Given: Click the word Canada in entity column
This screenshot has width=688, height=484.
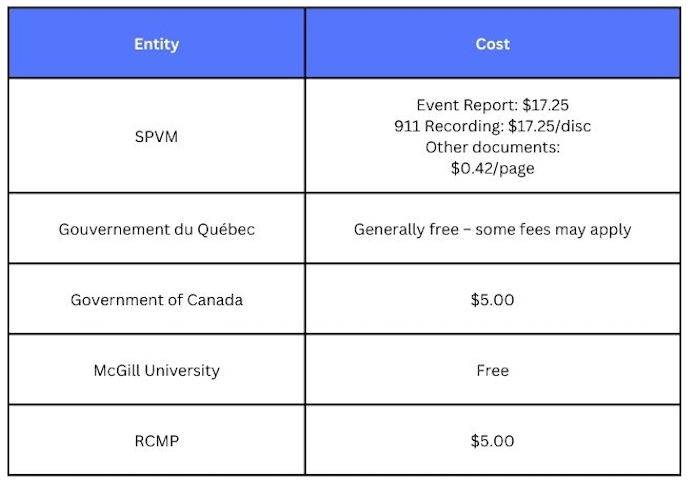Looking at the screenshot, I should (215, 300).
